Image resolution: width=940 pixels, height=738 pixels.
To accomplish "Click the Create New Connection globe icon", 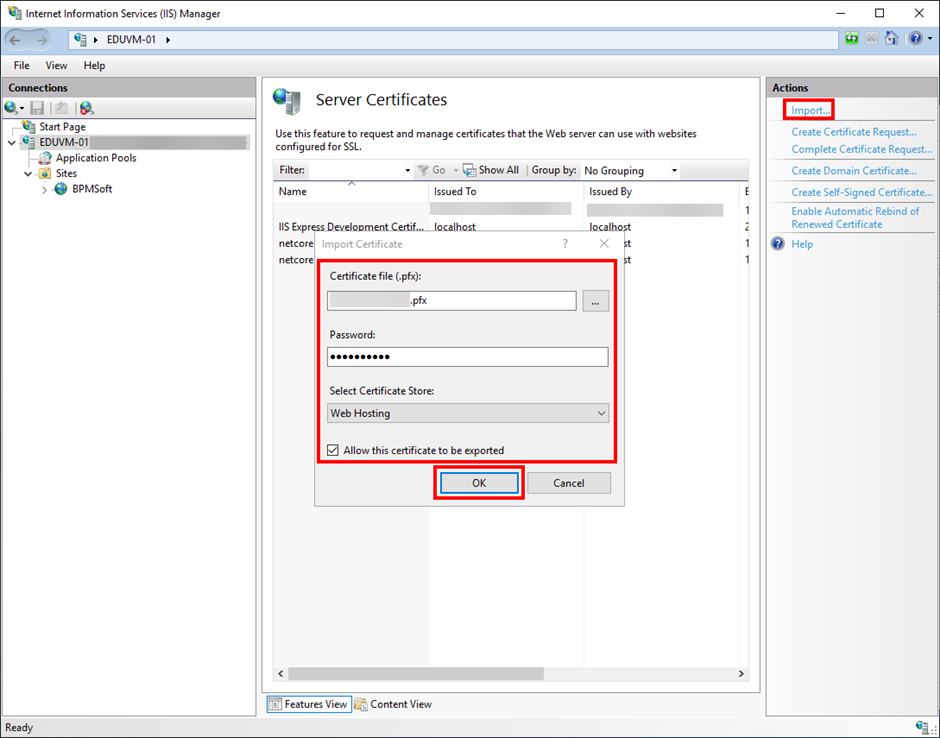I will [x=11, y=108].
